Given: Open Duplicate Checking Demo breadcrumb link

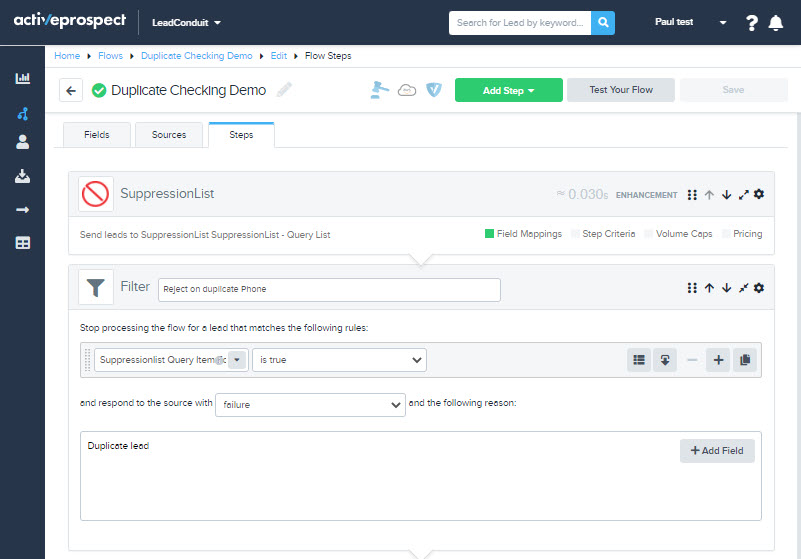Looking at the screenshot, I should [x=197, y=56].
